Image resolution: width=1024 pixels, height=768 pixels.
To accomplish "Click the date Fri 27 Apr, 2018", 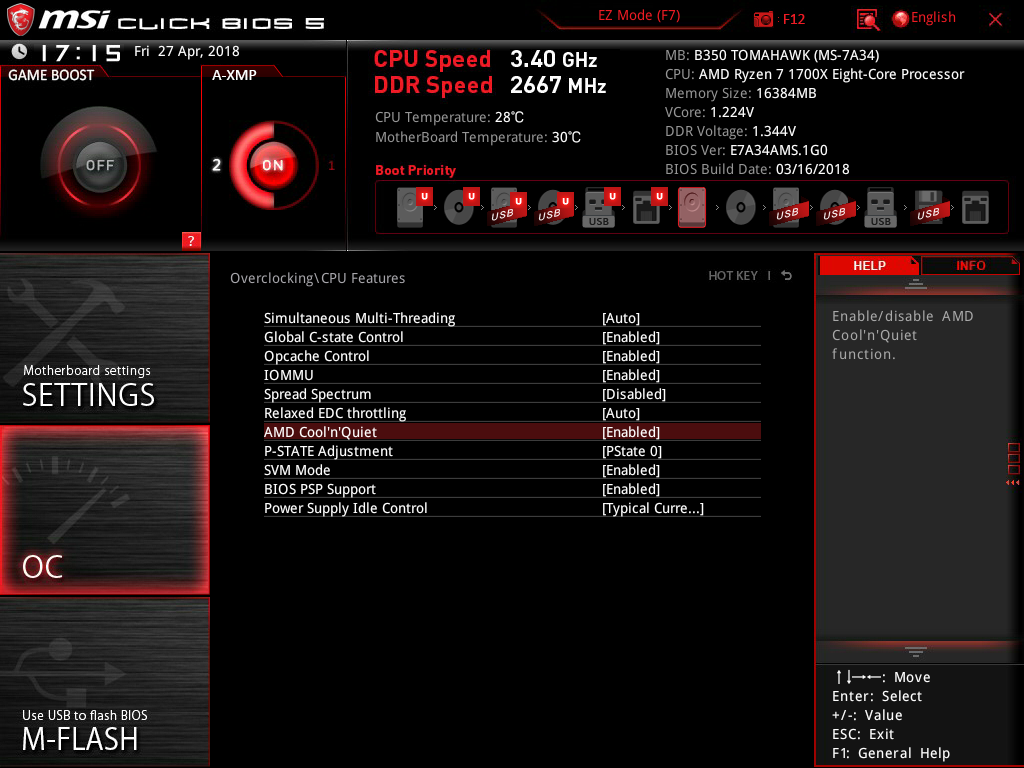I will click(x=187, y=51).
